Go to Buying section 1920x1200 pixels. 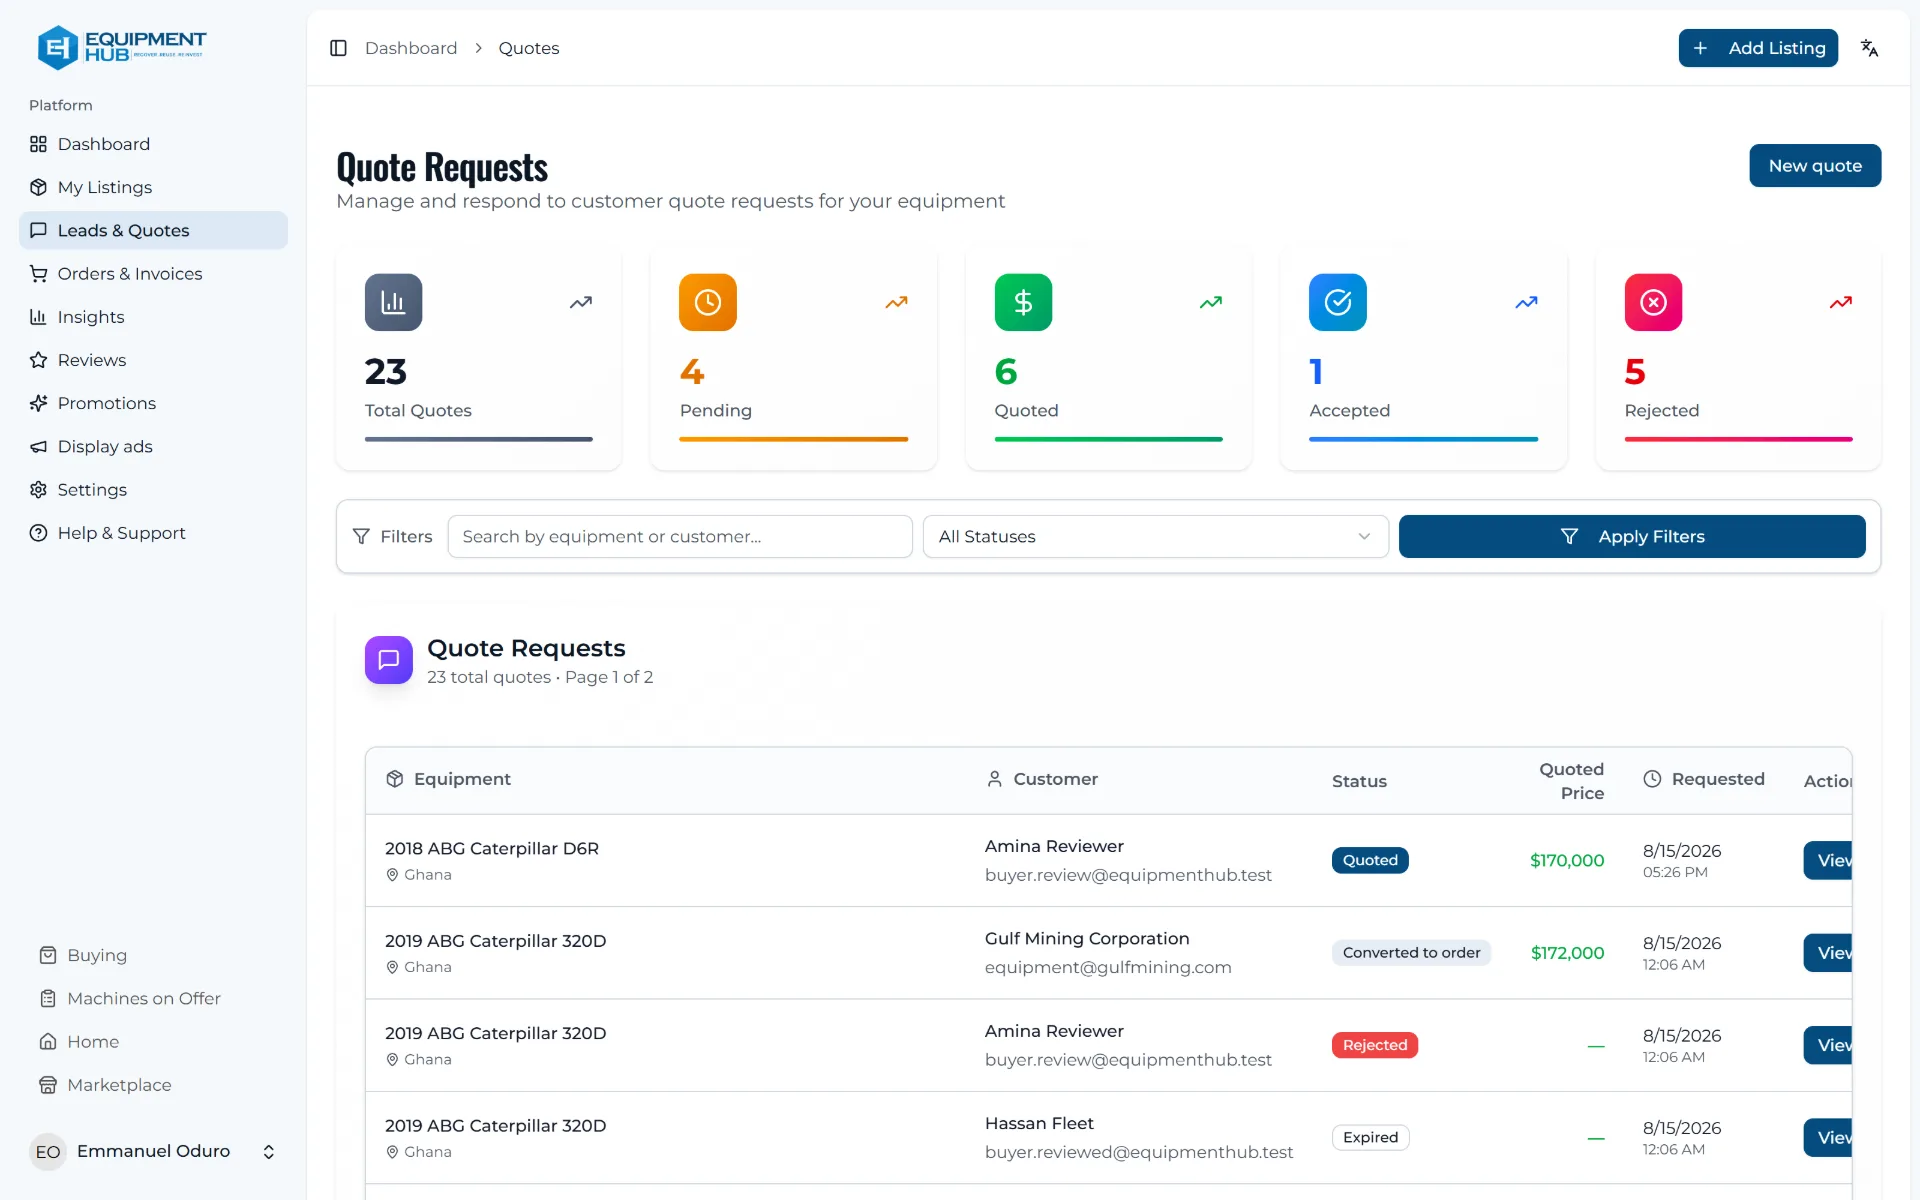tap(97, 955)
